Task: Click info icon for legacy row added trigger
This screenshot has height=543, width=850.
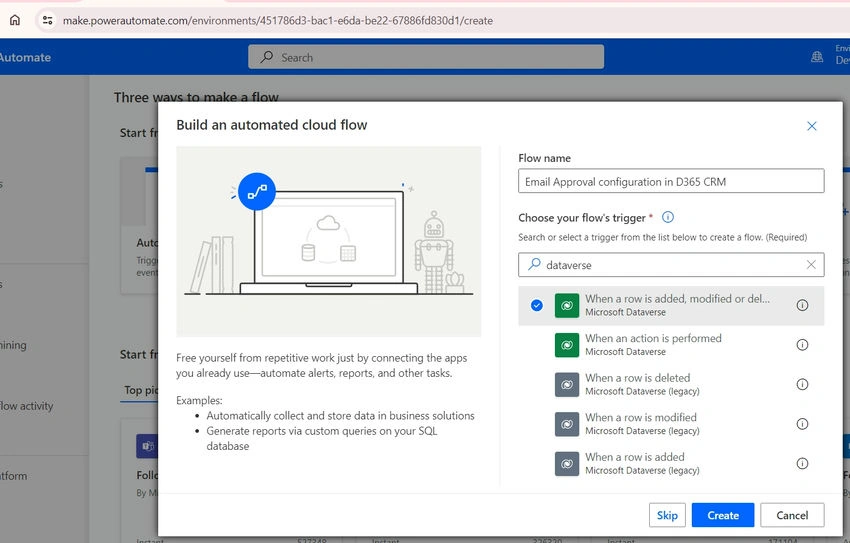Action: tap(802, 463)
